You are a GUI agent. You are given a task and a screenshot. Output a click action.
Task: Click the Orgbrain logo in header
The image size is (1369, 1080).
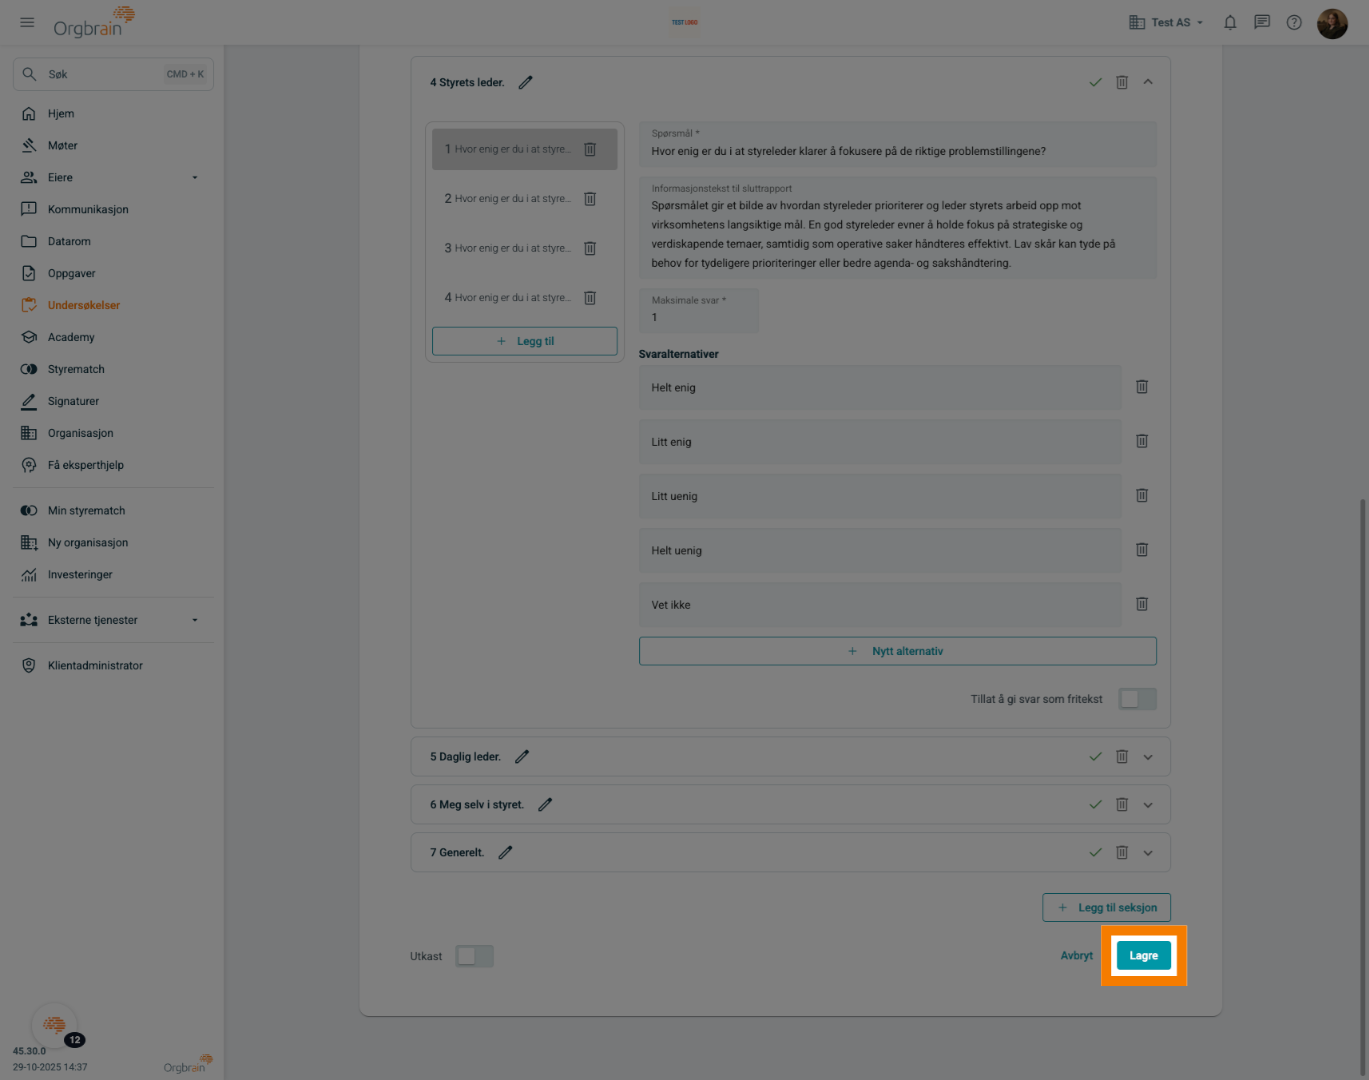[93, 22]
